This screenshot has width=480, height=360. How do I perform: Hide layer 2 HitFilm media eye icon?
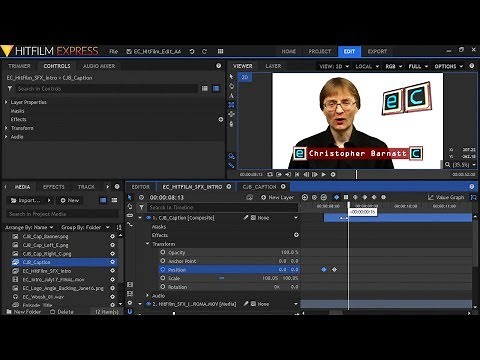(148, 304)
